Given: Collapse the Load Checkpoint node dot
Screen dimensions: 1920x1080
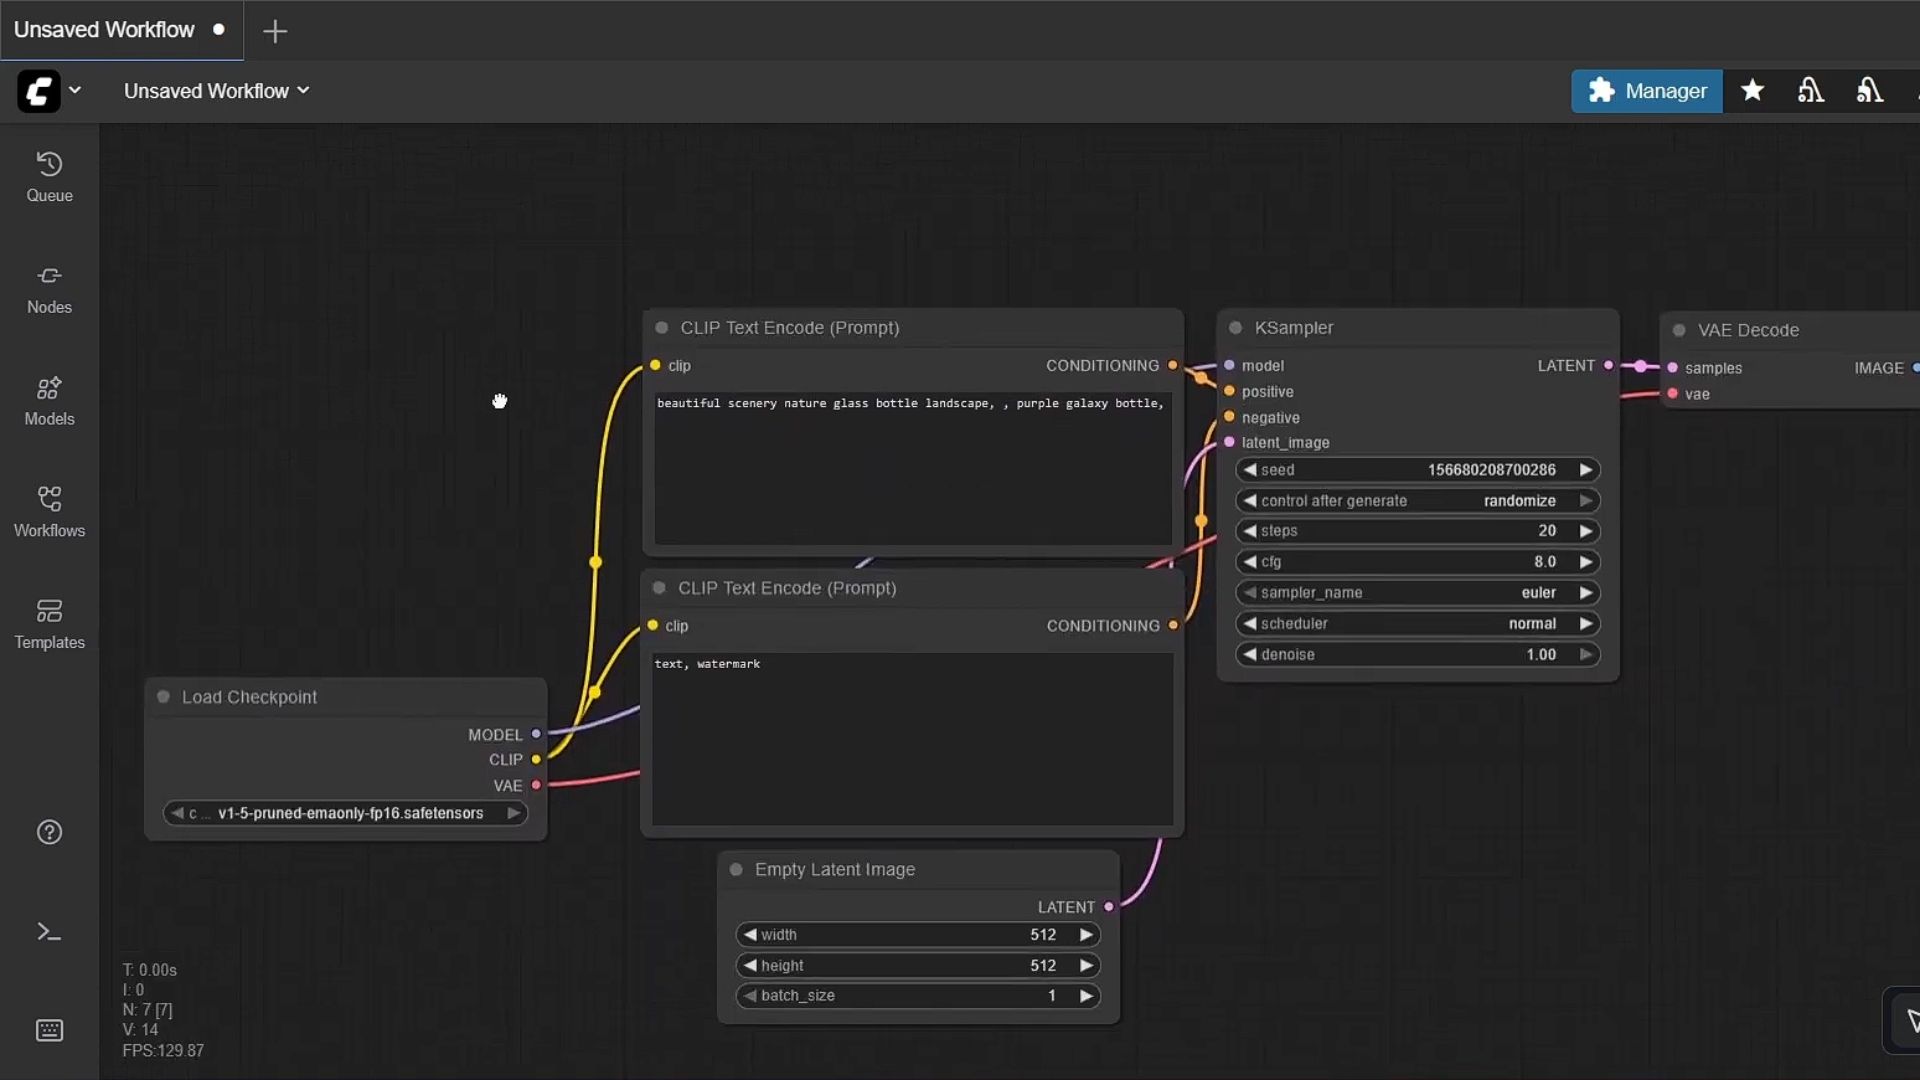Looking at the screenshot, I should tap(163, 697).
